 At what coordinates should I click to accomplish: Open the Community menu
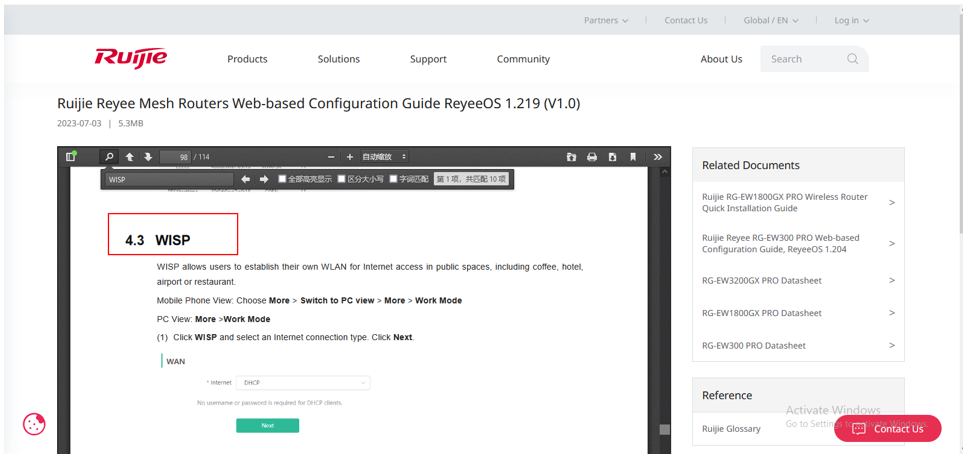point(523,59)
